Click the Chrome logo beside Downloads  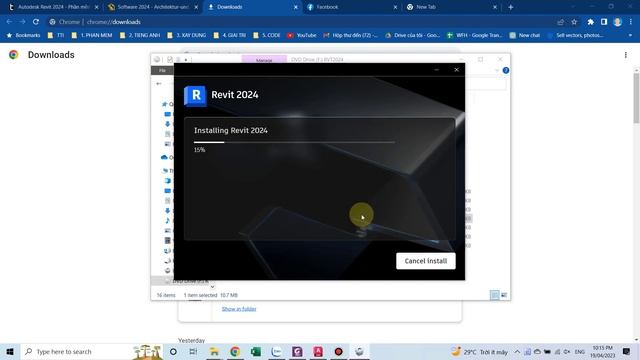(x=13, y=55)
